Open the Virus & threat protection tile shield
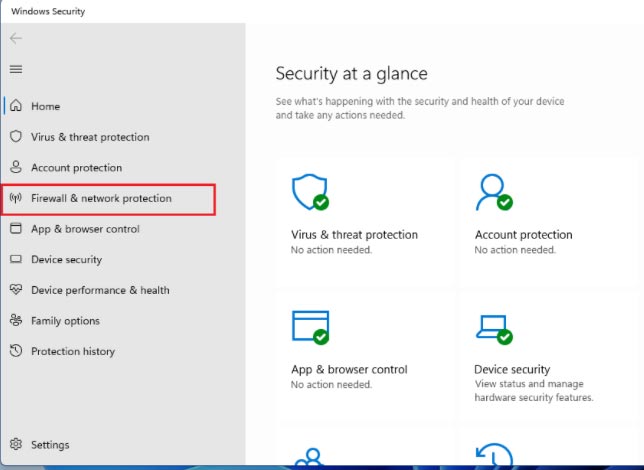The image size is (644, 470). coord(308,191)
